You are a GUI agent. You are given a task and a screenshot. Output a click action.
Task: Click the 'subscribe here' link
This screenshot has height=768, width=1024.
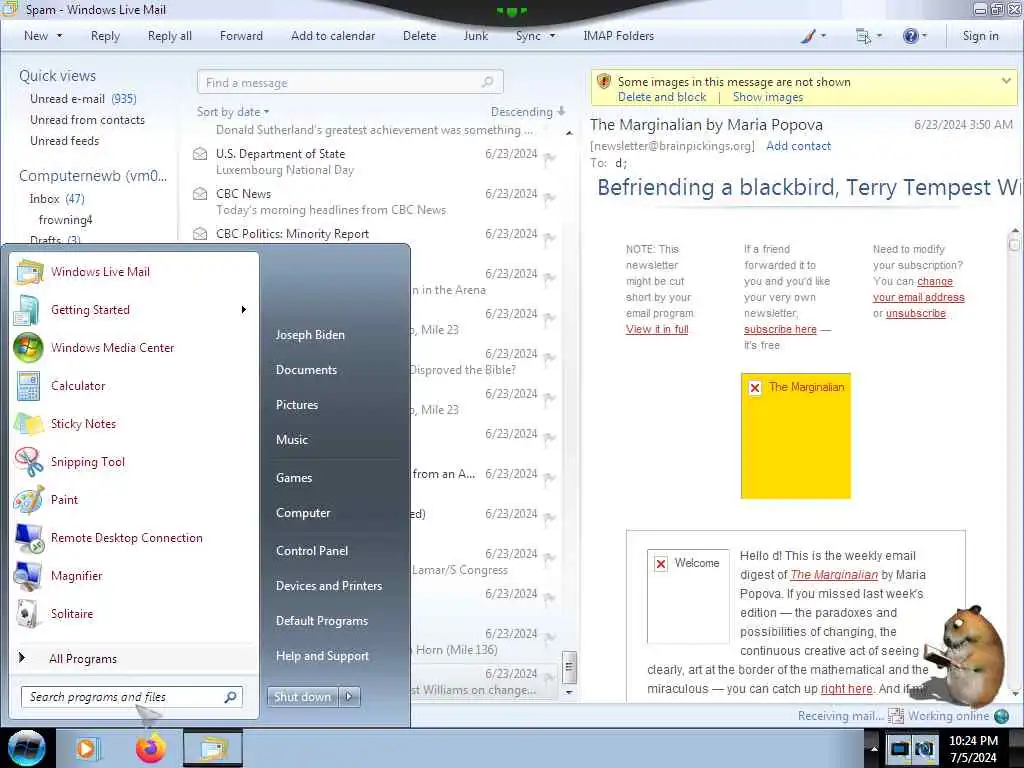click(780, 329)
